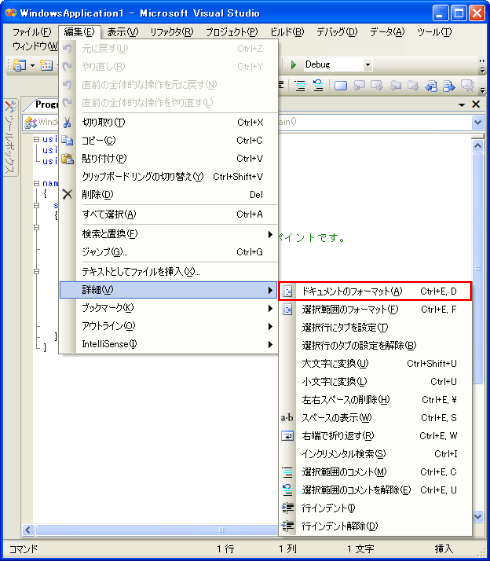
Task: Choose すべて選択(A) from the Edit menu
Action: click(x=168, y=214)
